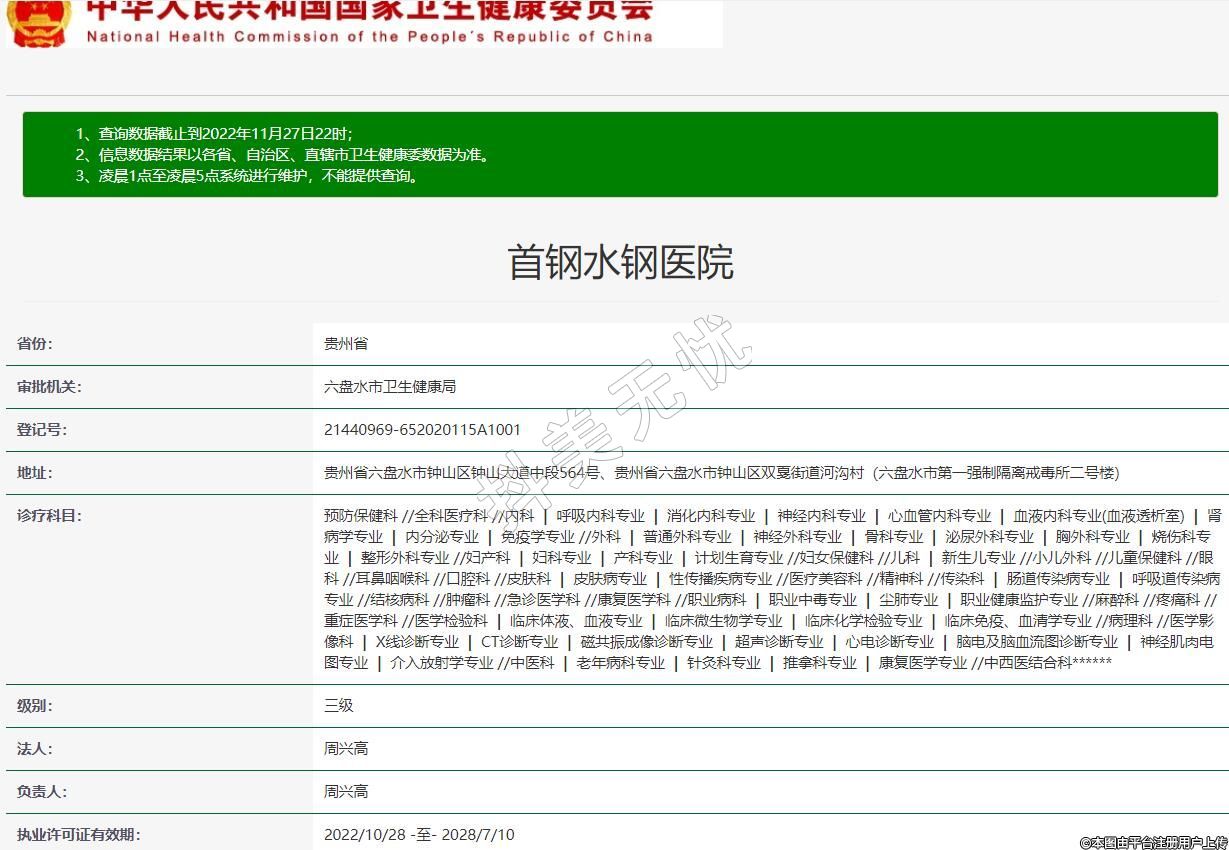Click the license validity dates 2022/10/28 -至- 2028/7/10
Image resolution: width=1229 pixels, height=850 pixels.
[419, 835]
